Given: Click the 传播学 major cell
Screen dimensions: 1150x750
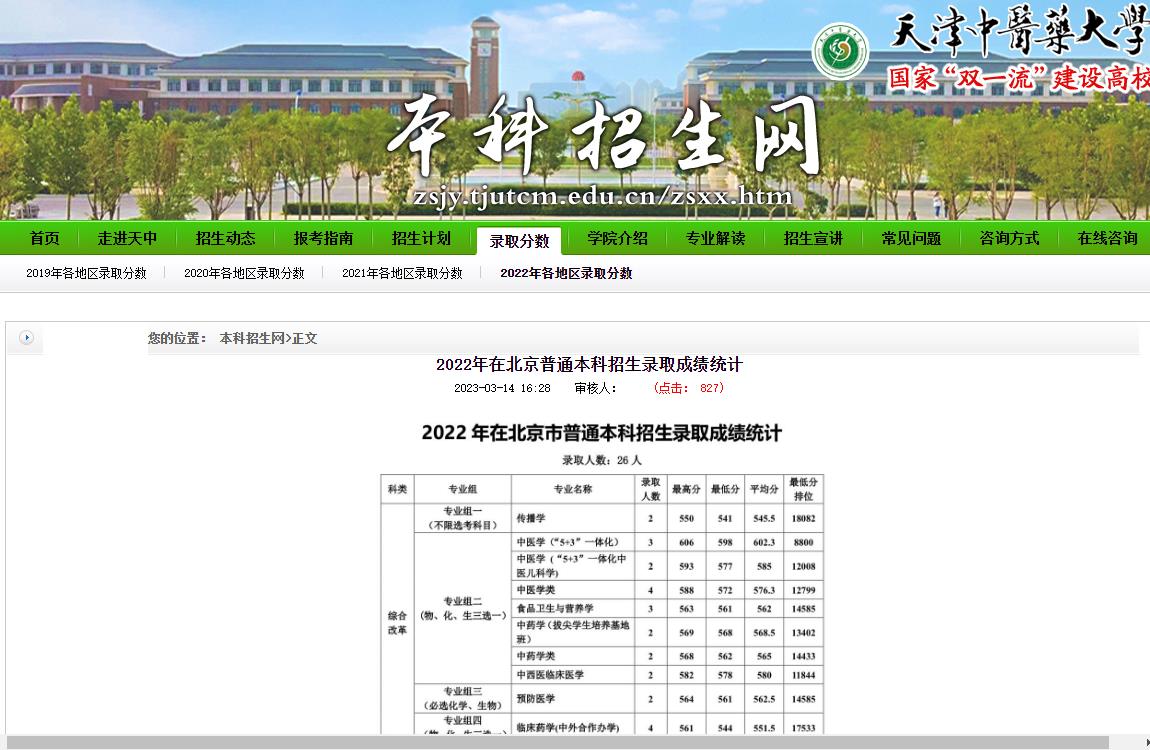Looking at the screenshot, I should pyautogui.click(x=573, y=518).
